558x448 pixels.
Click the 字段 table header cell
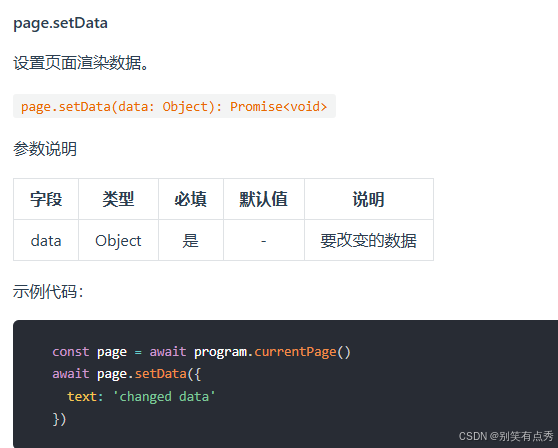[46, 199]
